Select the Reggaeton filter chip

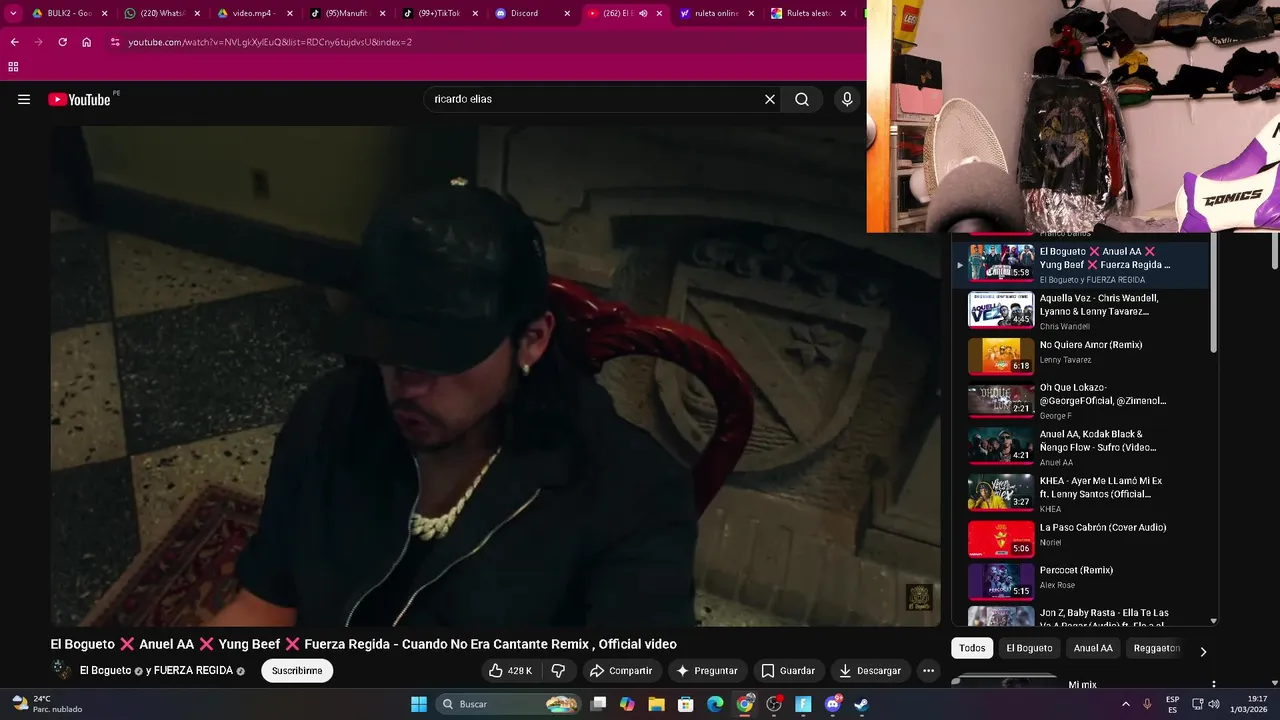(1157, 648)
